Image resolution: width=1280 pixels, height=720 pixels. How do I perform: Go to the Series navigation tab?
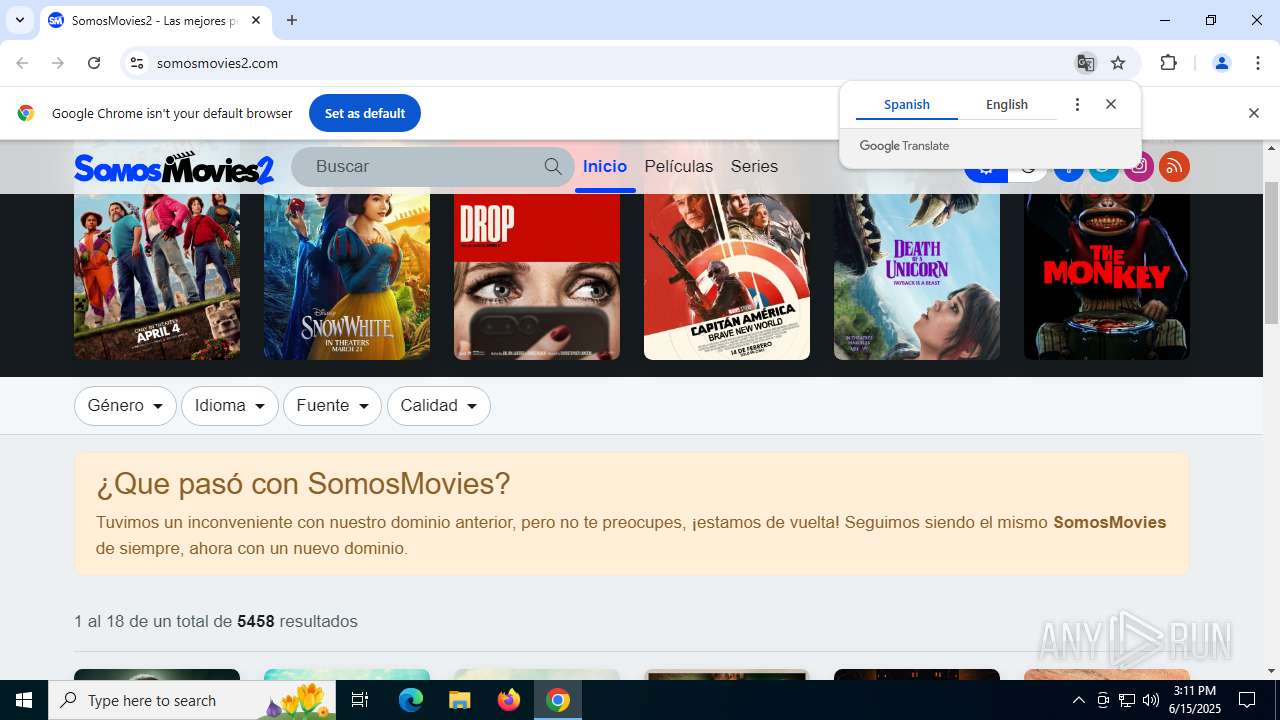754,166
